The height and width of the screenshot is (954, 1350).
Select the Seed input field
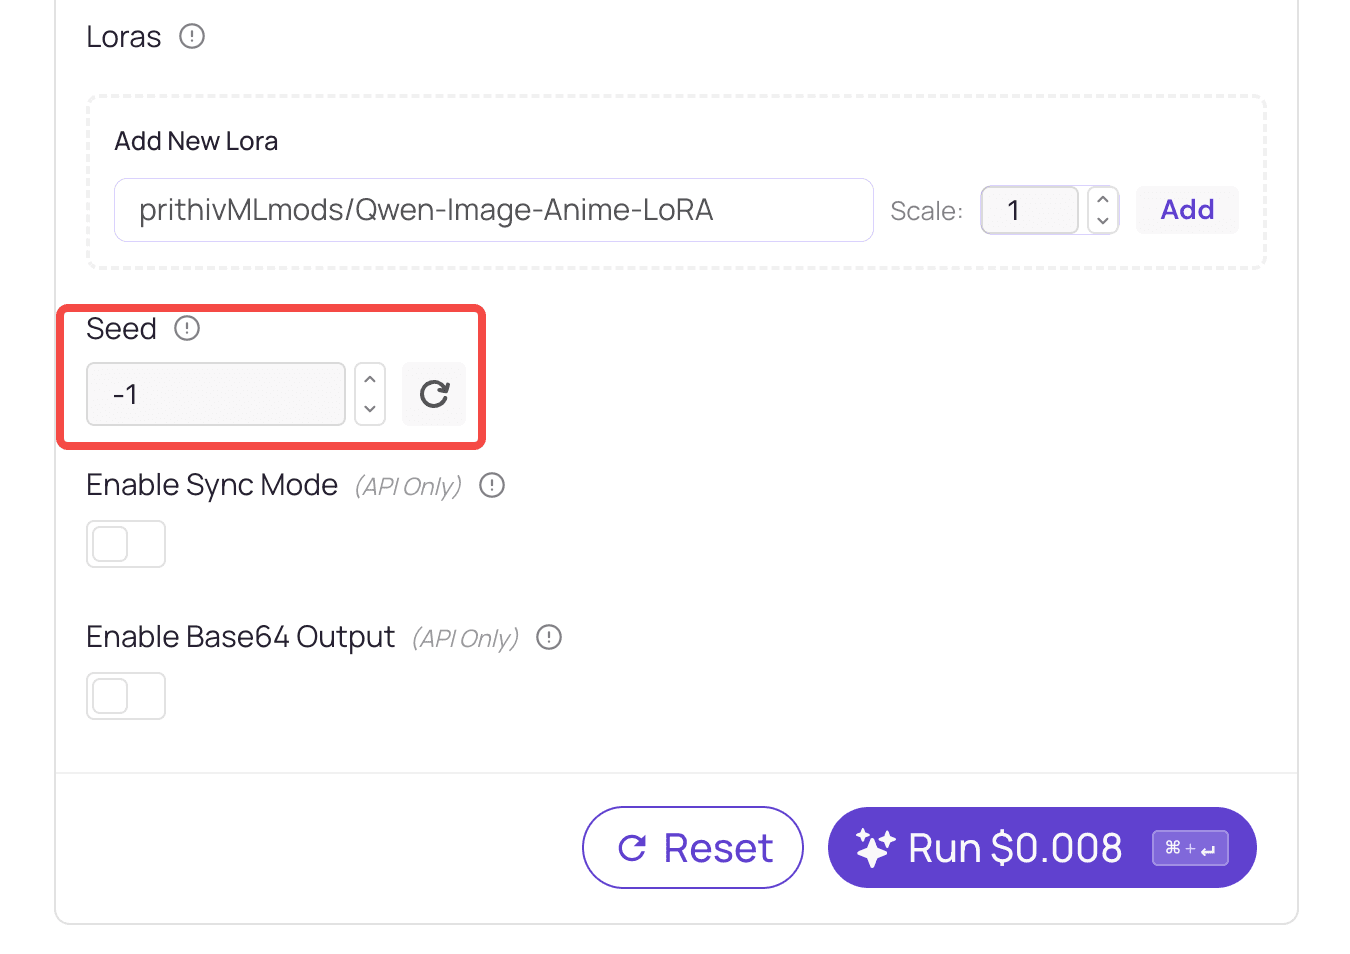click(x=216, y=394)
